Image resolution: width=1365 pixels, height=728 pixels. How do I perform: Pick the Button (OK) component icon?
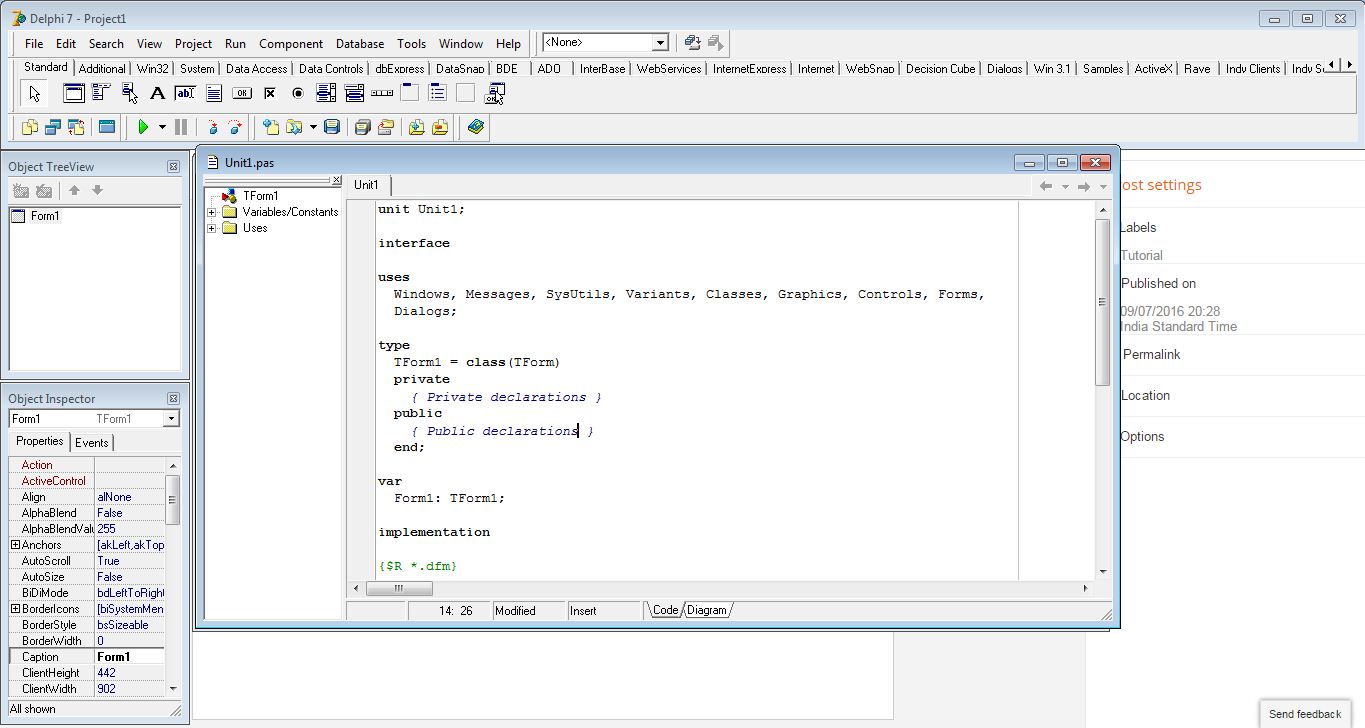[x=242, y=93]
